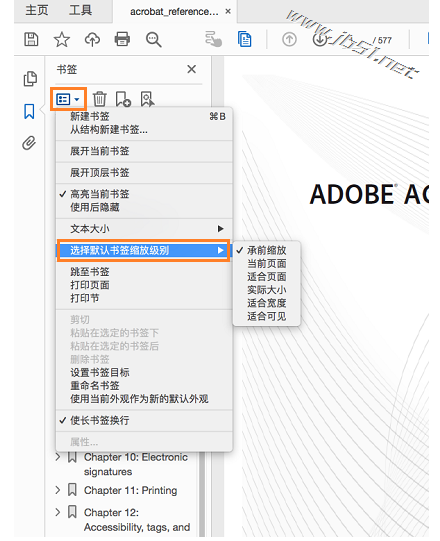
Task: Expand Chapter 11: Printing bookmark
Action: point(58,490)
